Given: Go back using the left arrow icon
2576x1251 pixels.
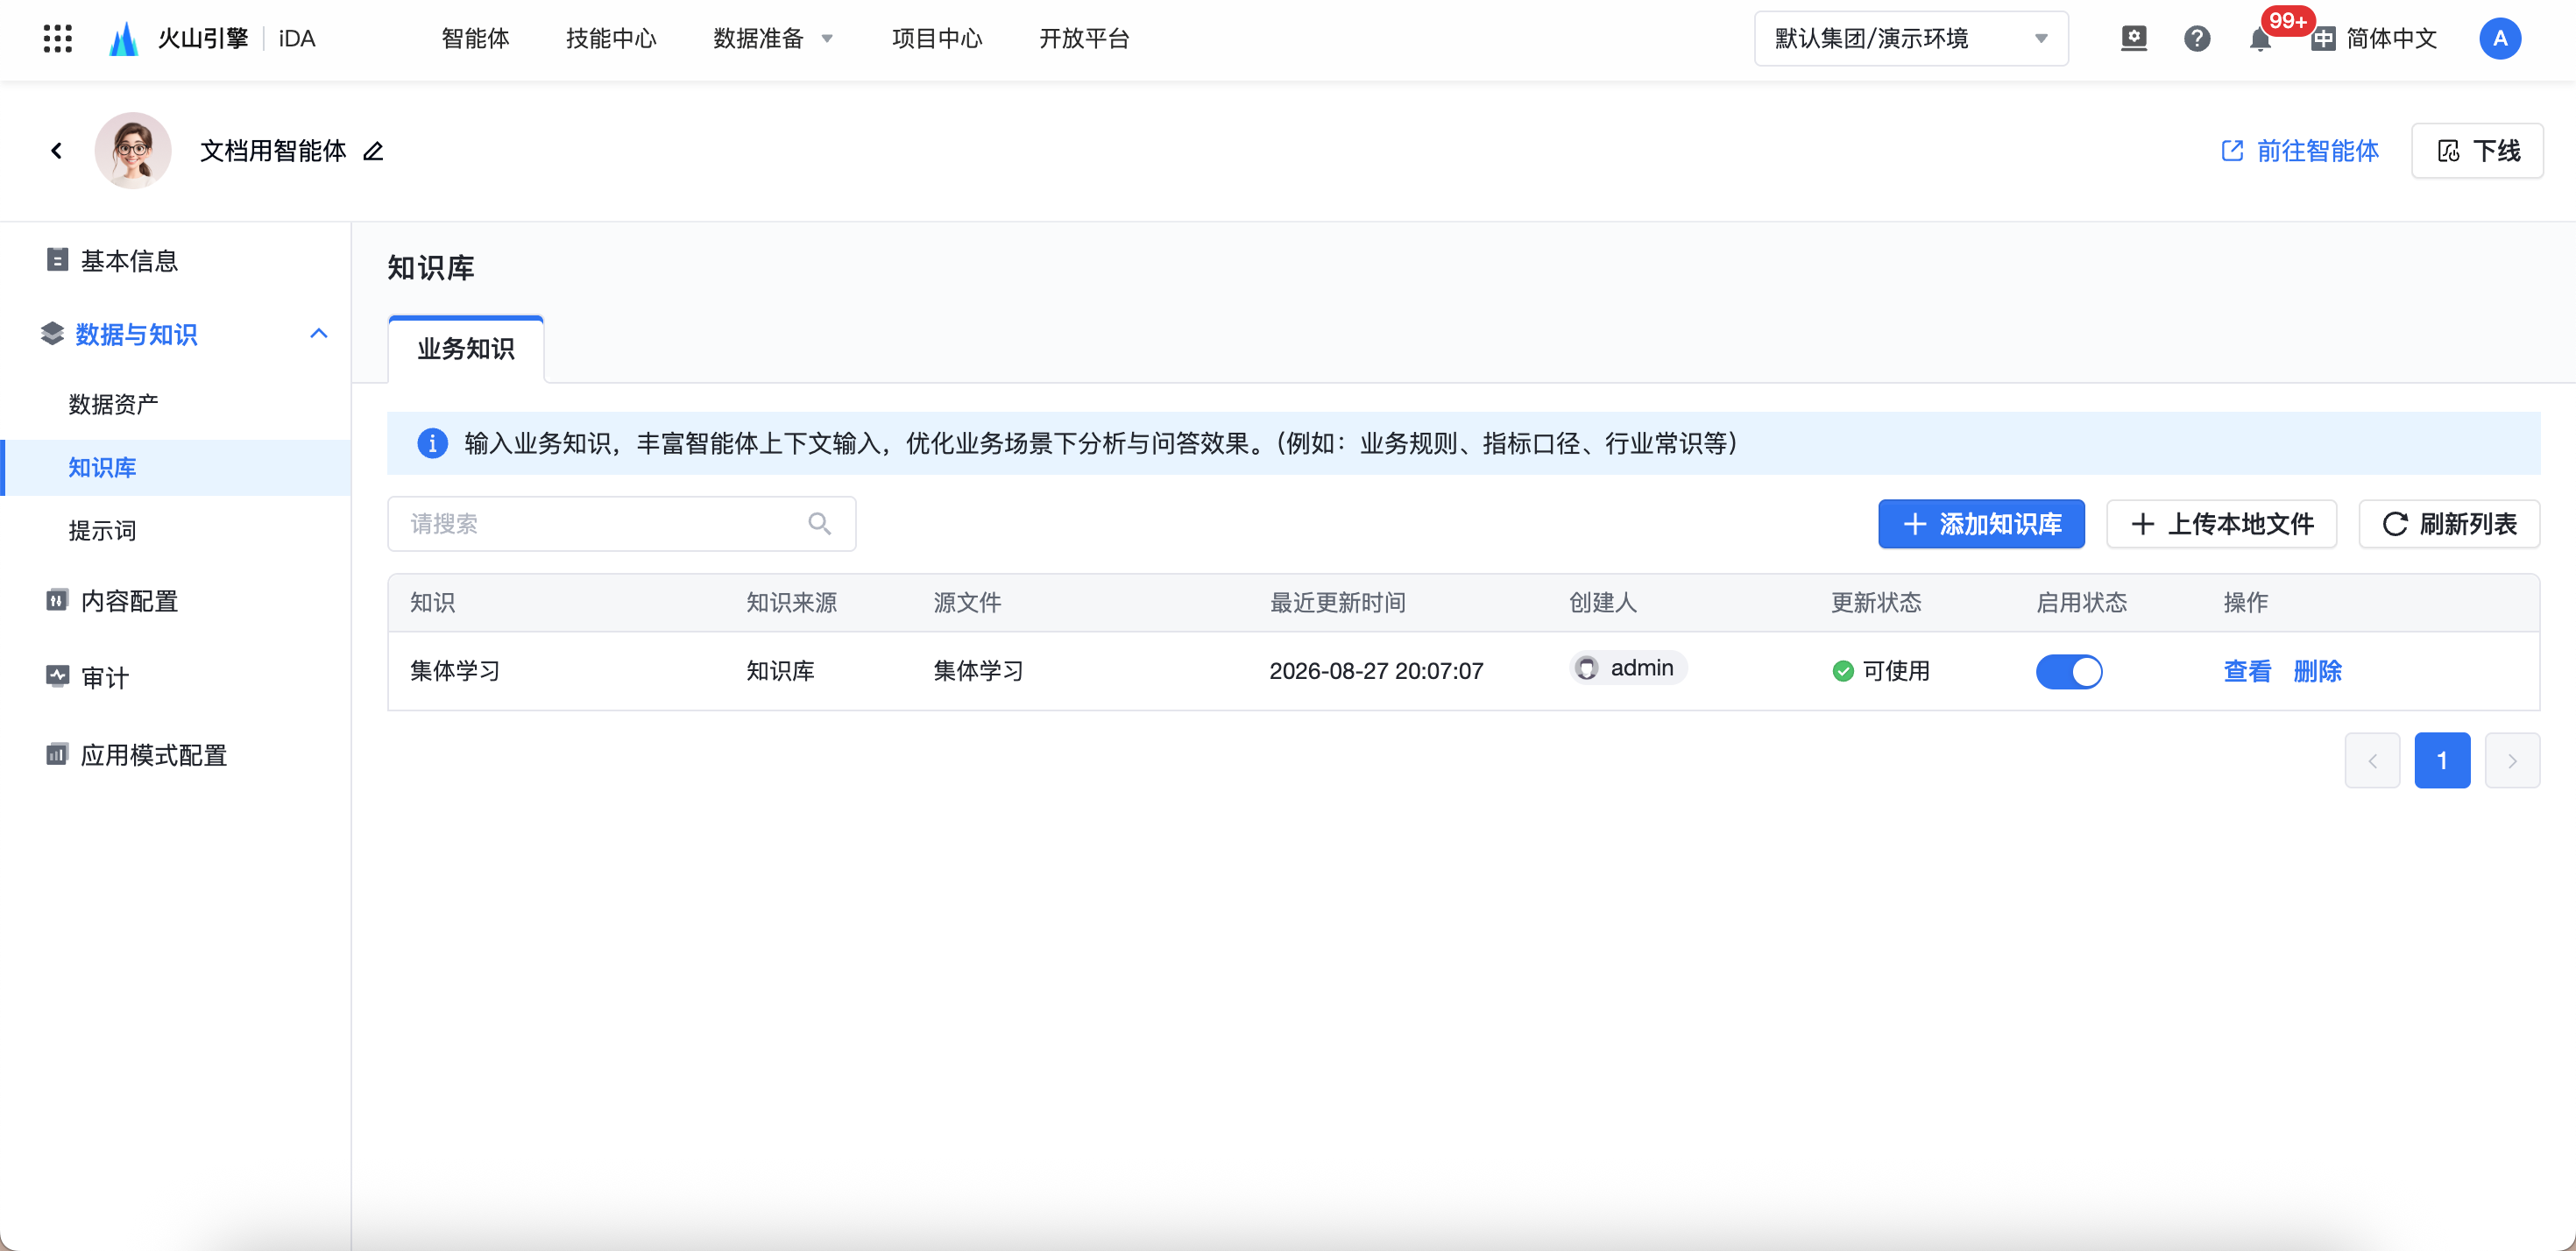Looking at the screenshot, I should 56,151.
